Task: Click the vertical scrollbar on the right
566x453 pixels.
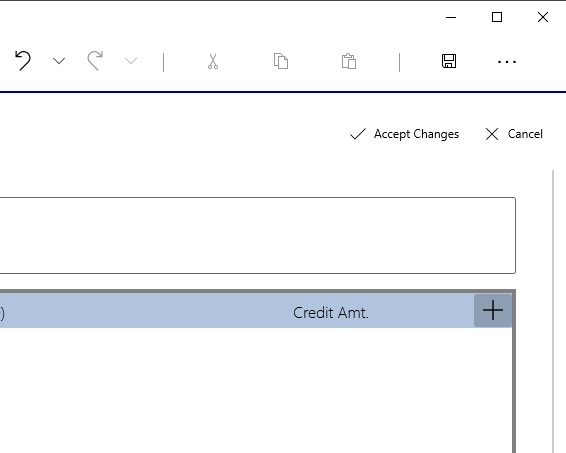Action: (553, 310)
